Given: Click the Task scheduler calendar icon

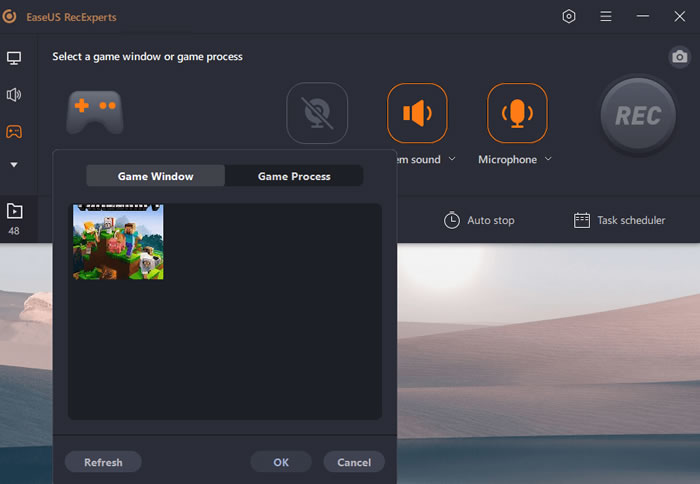Looking at the screenshot, I should pyautogui.click(x=582, y=220).
